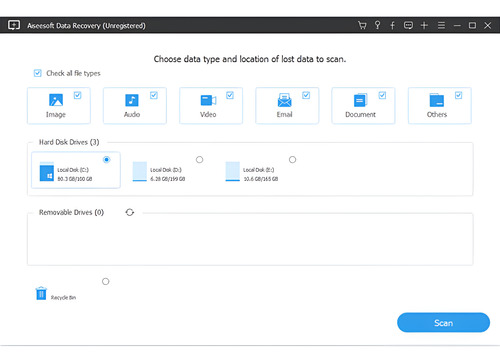
Task: Click the Aiseesoft app logo icon
Action: tap(14, 25)
